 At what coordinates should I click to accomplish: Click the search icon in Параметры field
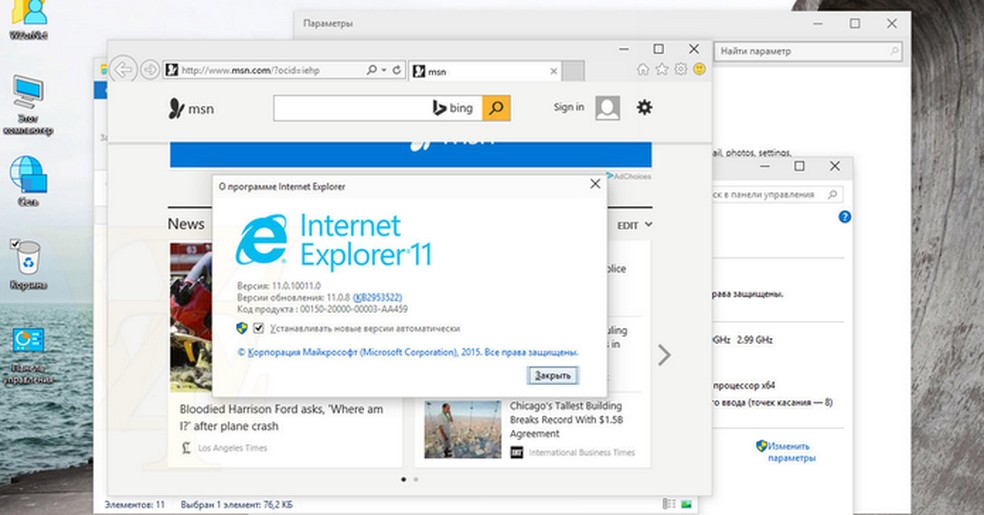pos(894,51)
